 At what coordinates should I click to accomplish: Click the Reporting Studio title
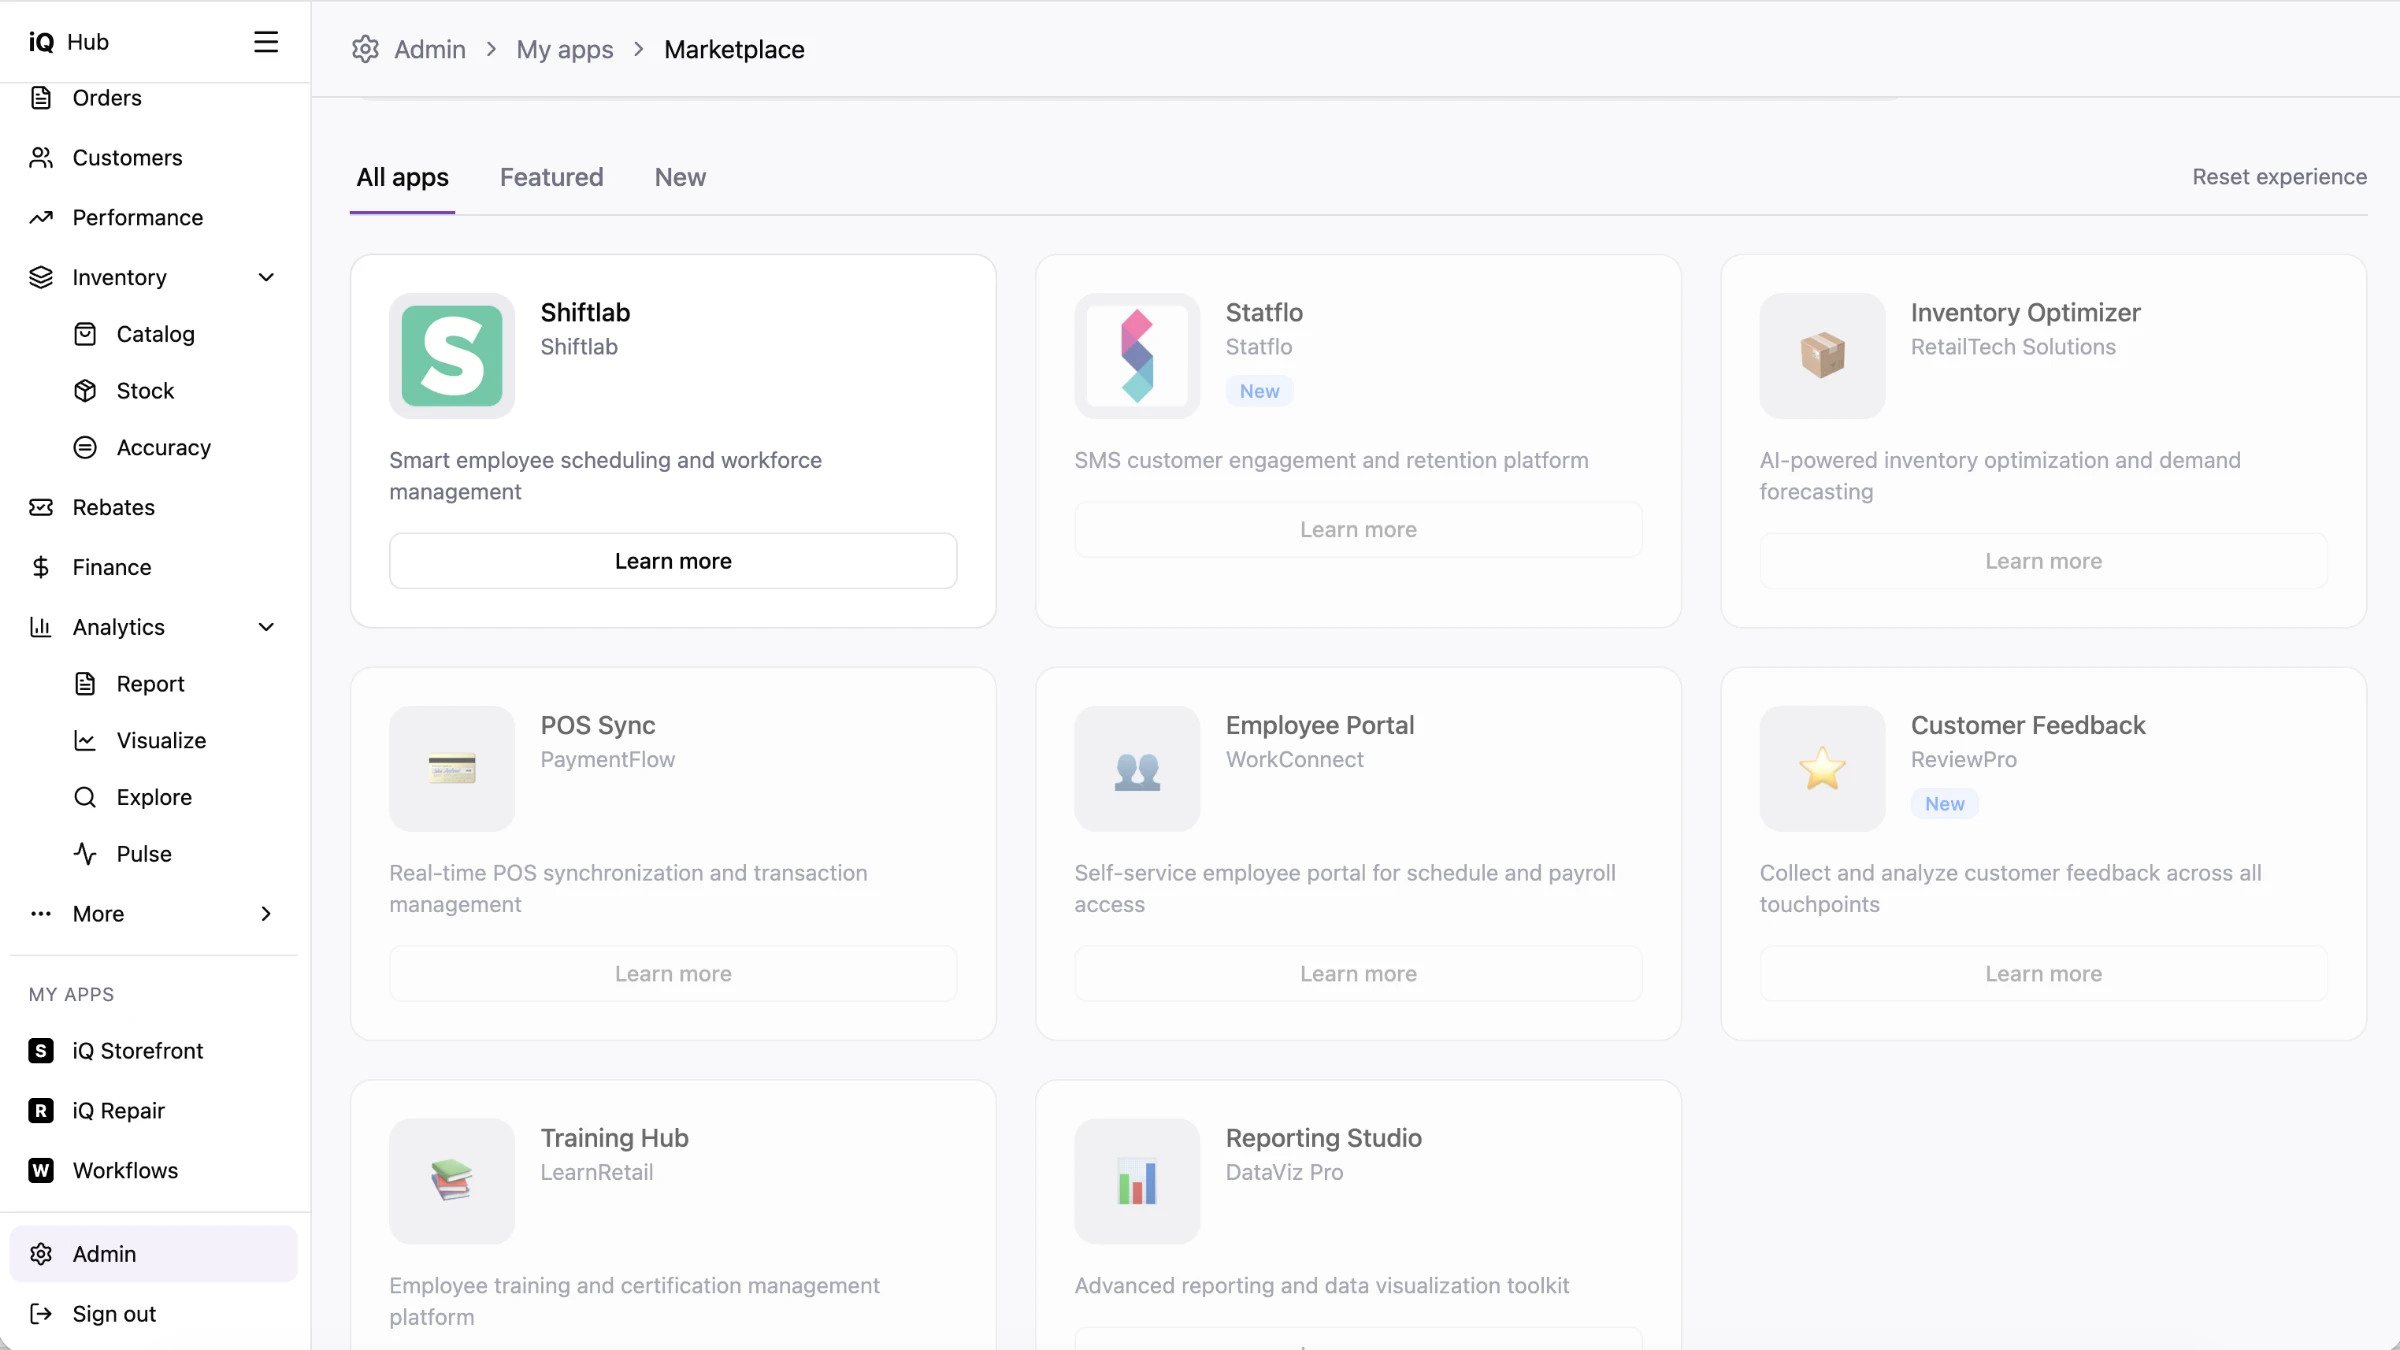click(x=1324, y=1138)
